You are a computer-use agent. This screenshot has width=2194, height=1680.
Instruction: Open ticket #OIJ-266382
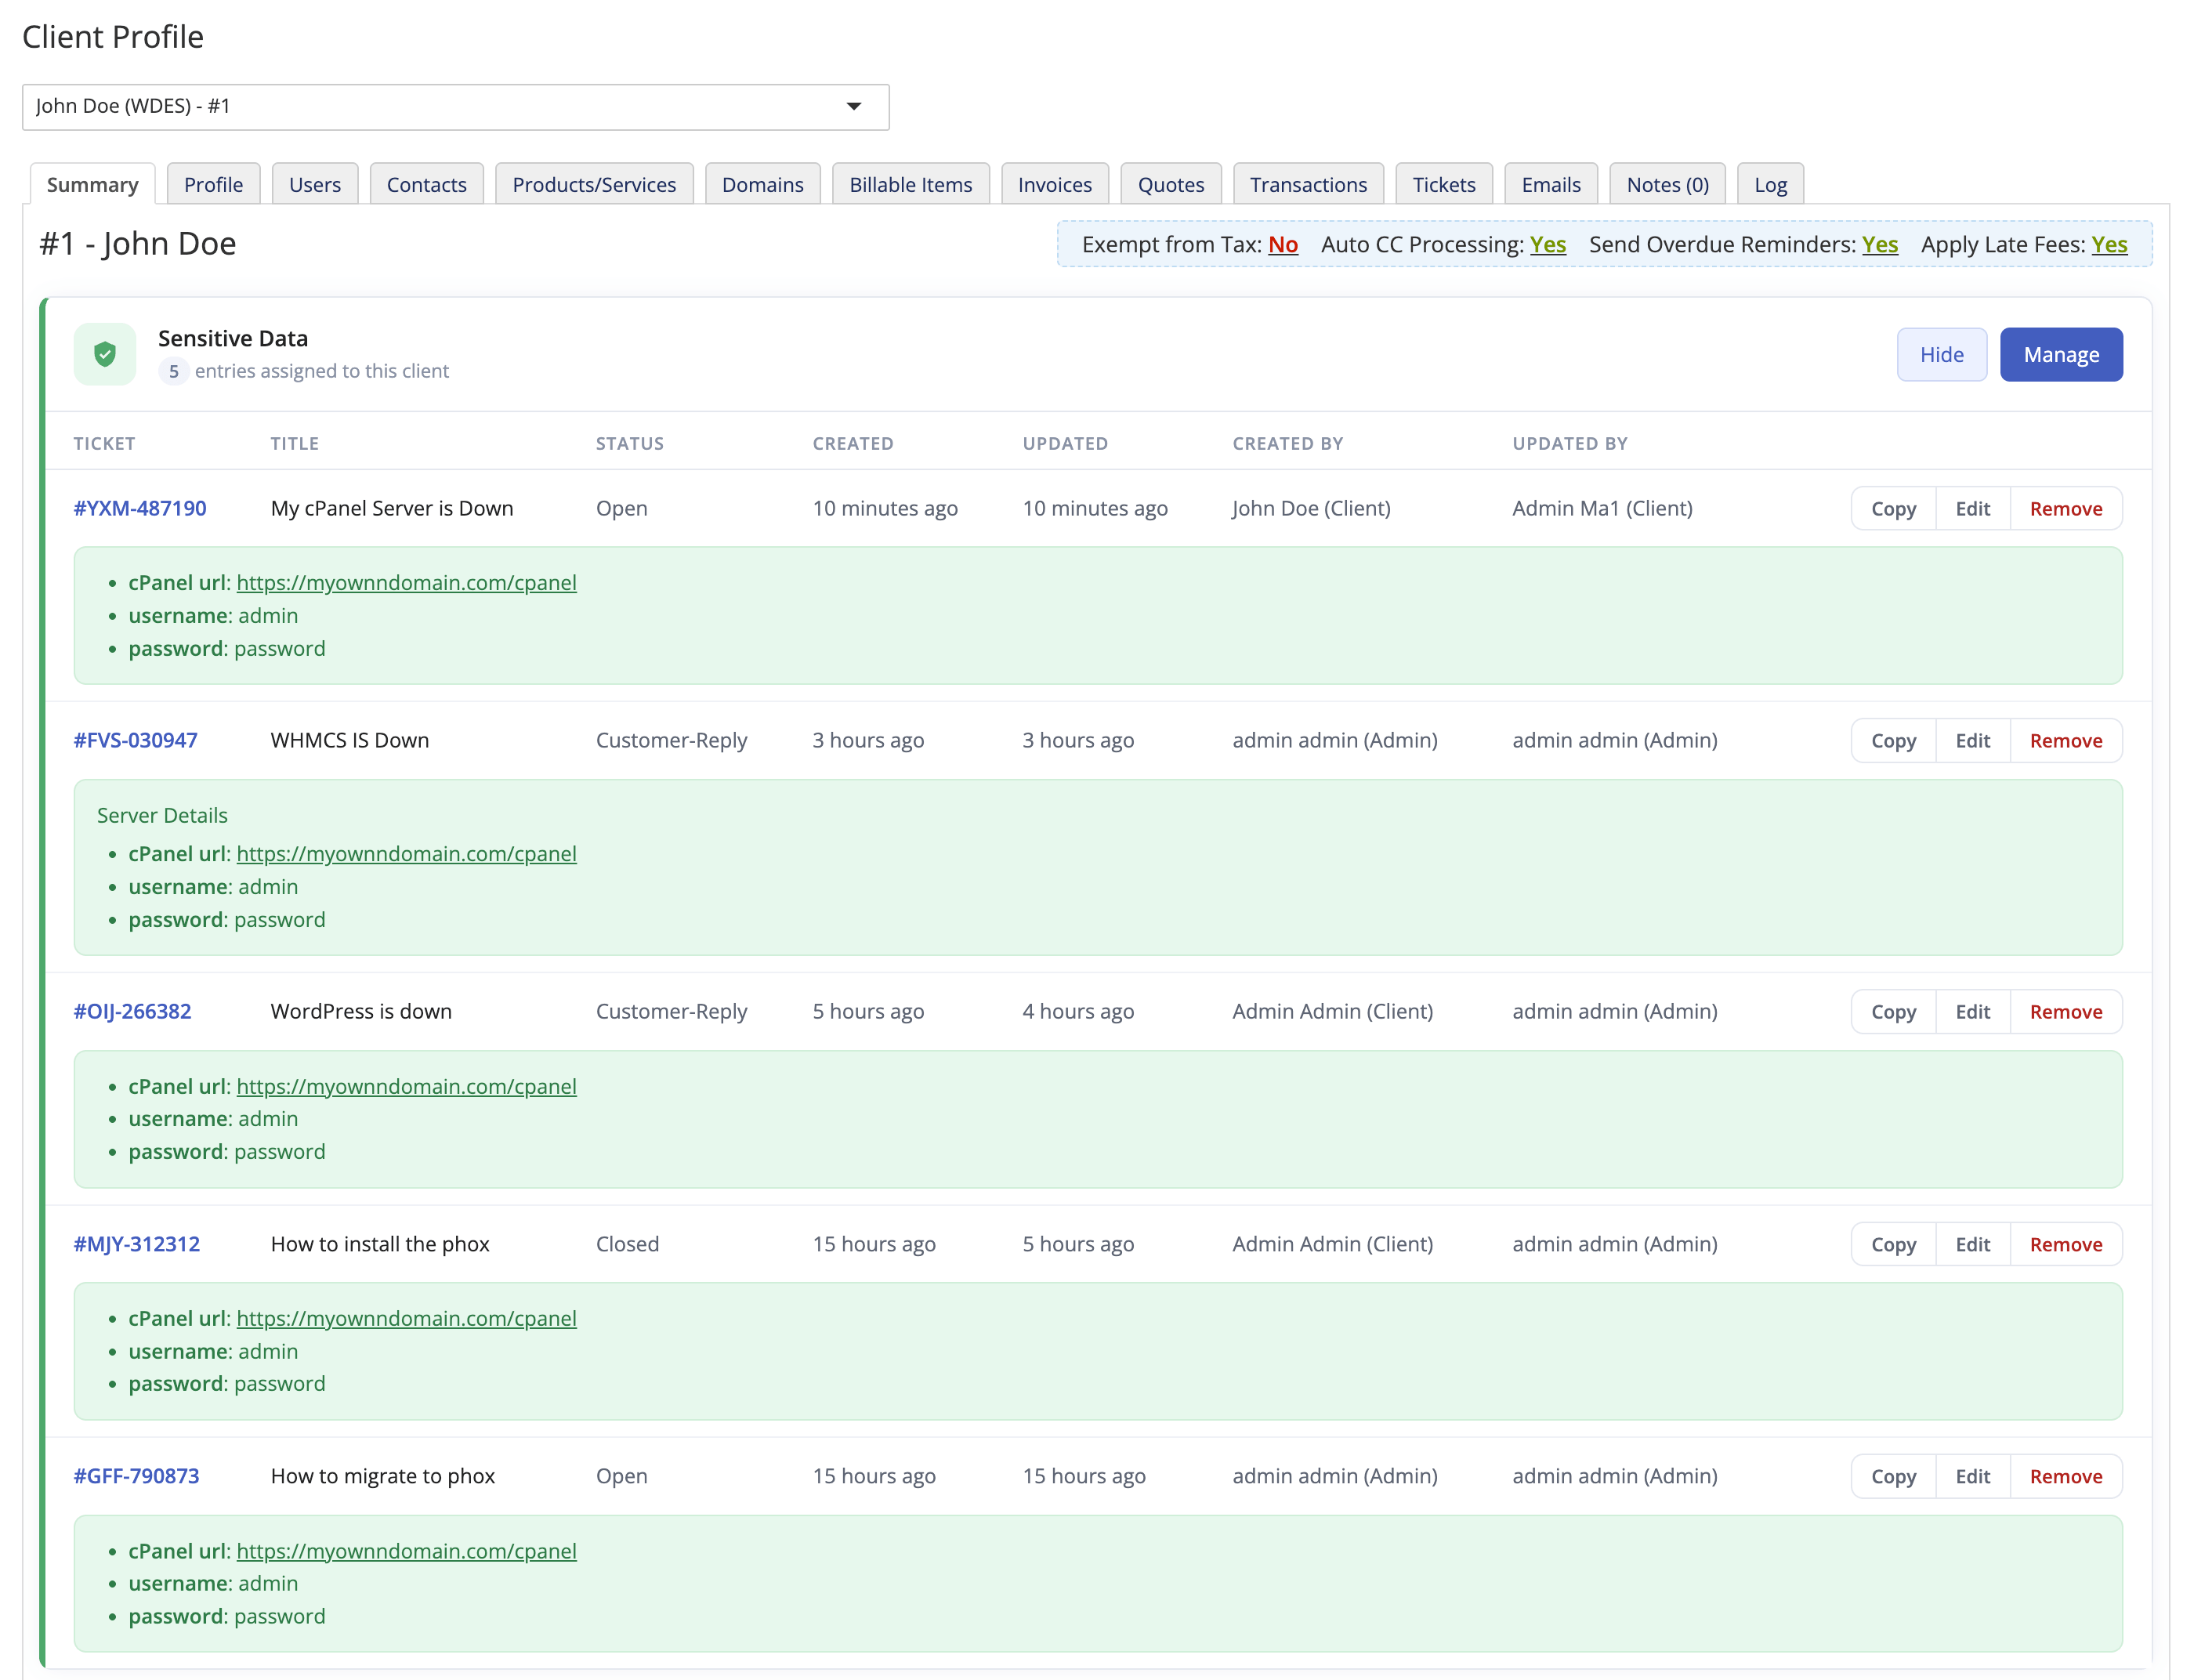coord(132,1012)
